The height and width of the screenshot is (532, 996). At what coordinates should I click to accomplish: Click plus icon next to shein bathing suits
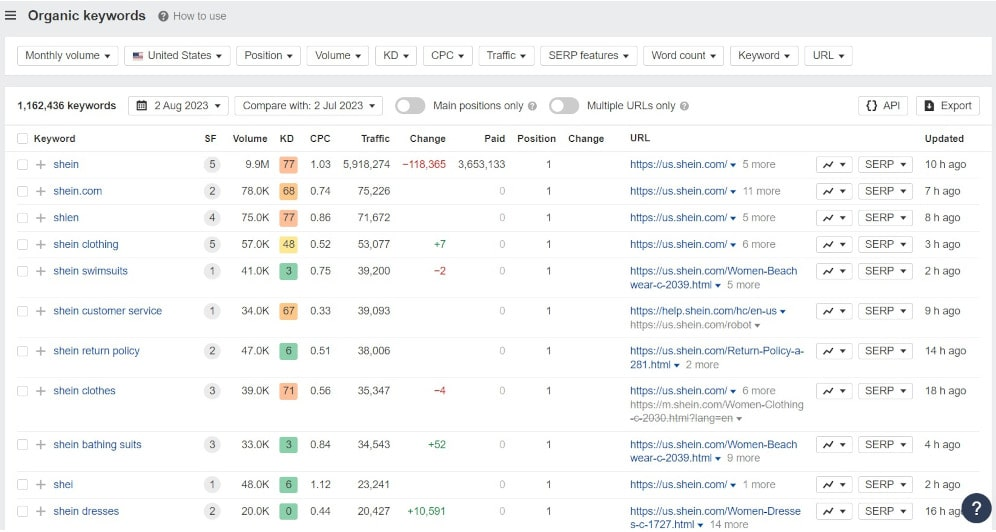click(41, 445)
